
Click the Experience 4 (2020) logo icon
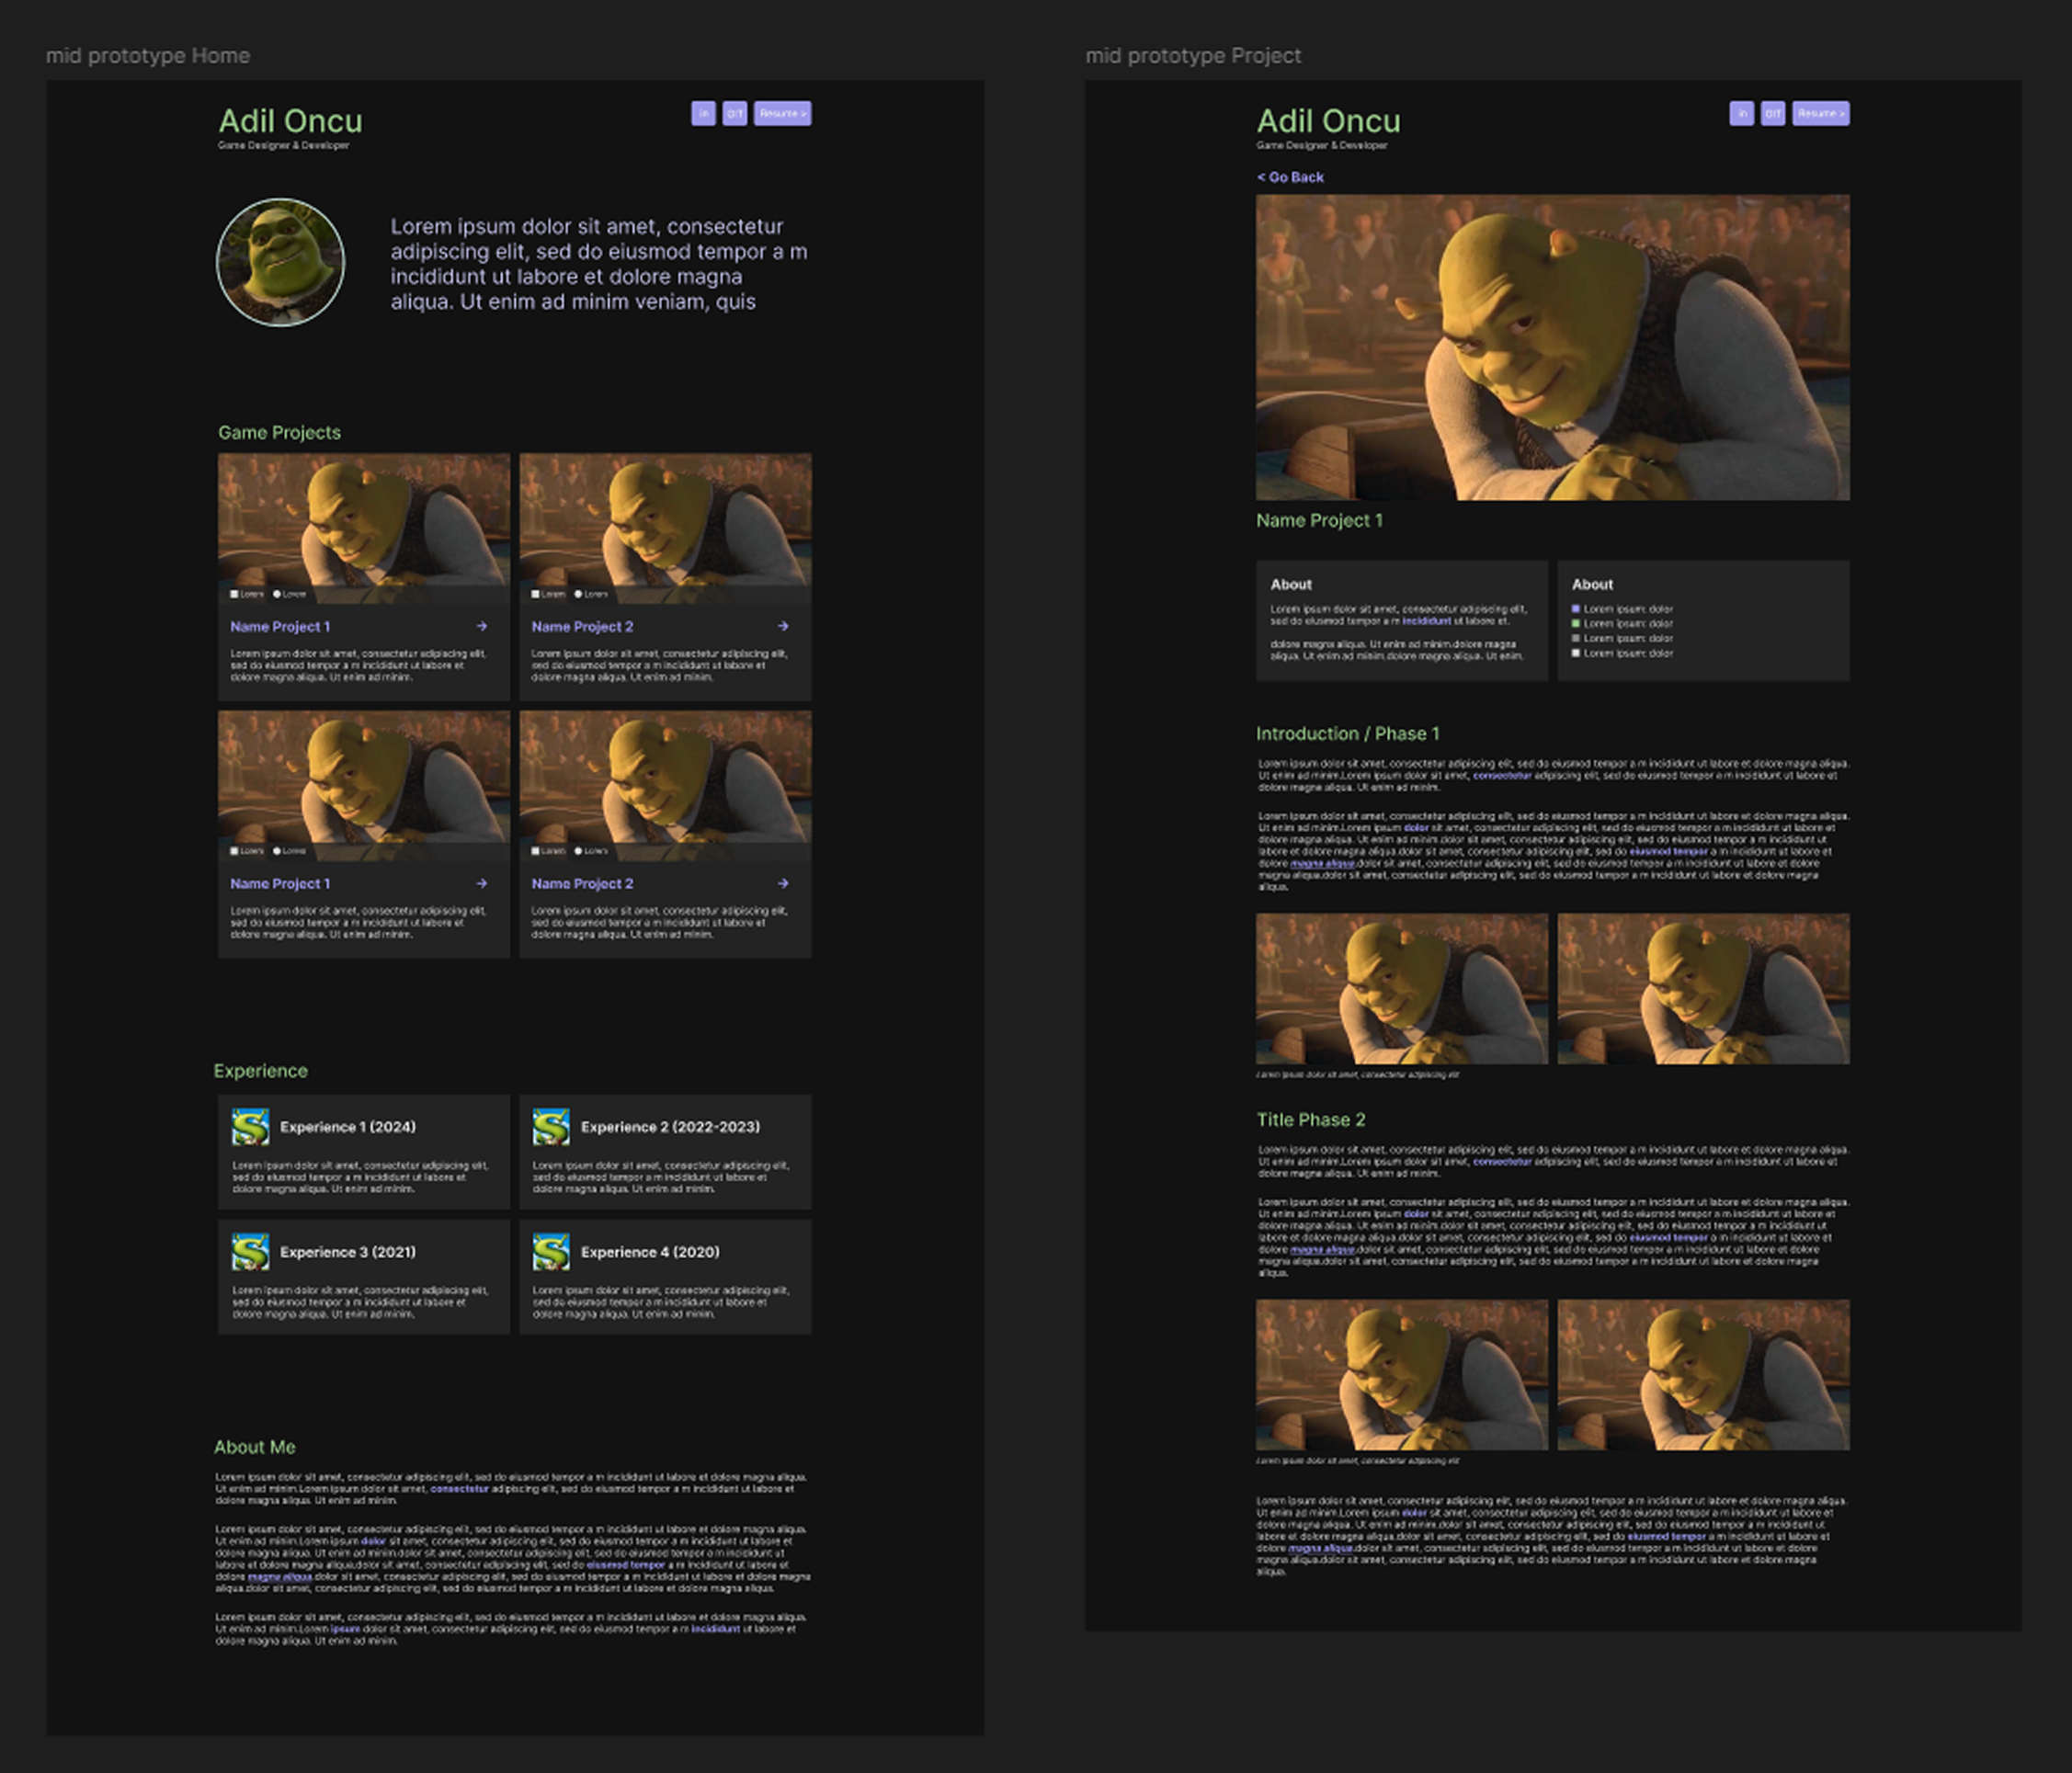[x=551, y=1251]
